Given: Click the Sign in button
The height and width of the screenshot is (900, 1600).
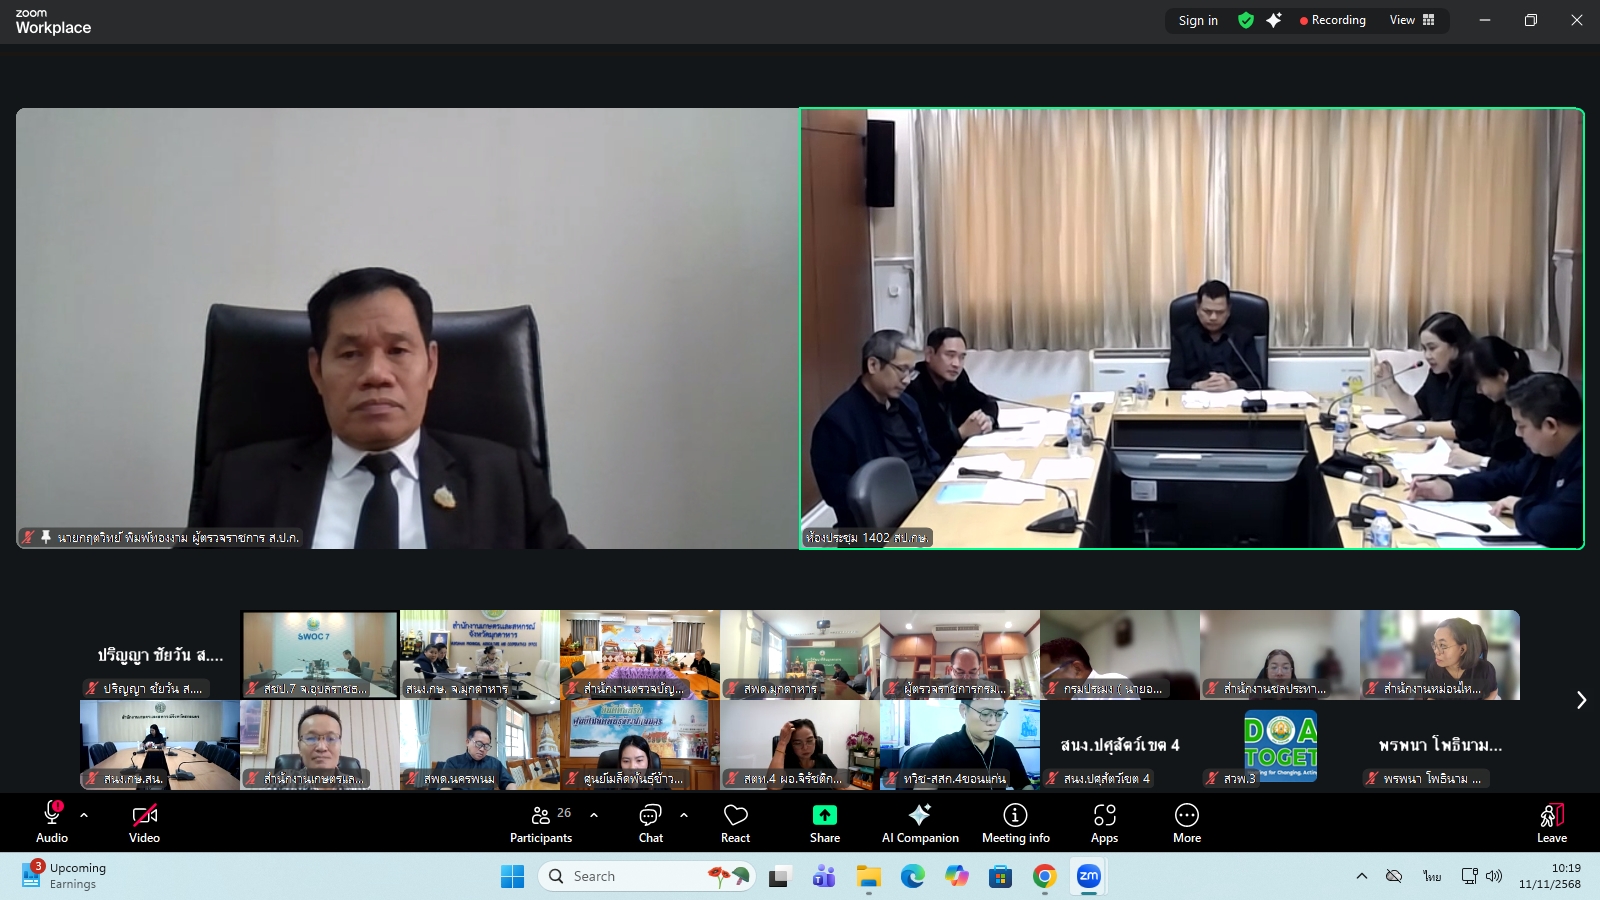Looking at the screenshot, I should [x=1197, y=20].
